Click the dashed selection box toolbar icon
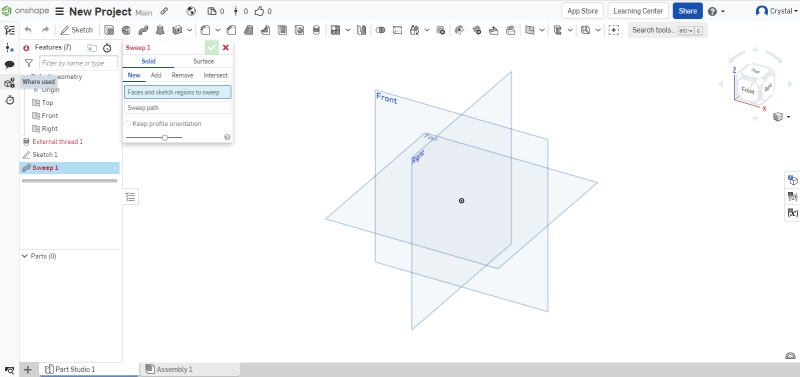Image resolution: width=800 pixels, height=377 pixels. pos(614,30)
